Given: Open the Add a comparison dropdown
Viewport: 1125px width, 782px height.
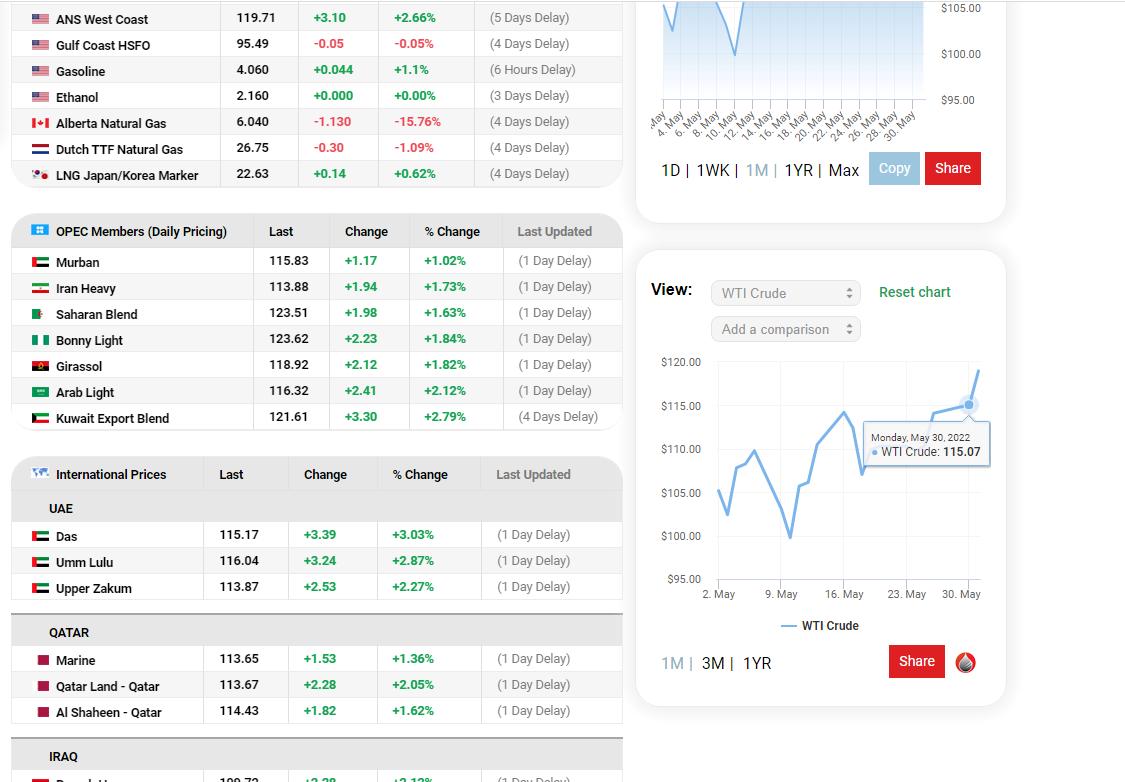Looking at the screenshot, I should (786, 329).
